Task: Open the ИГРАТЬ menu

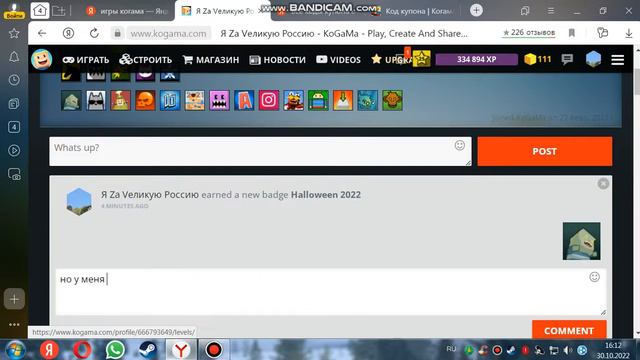Action: point(86,60)
